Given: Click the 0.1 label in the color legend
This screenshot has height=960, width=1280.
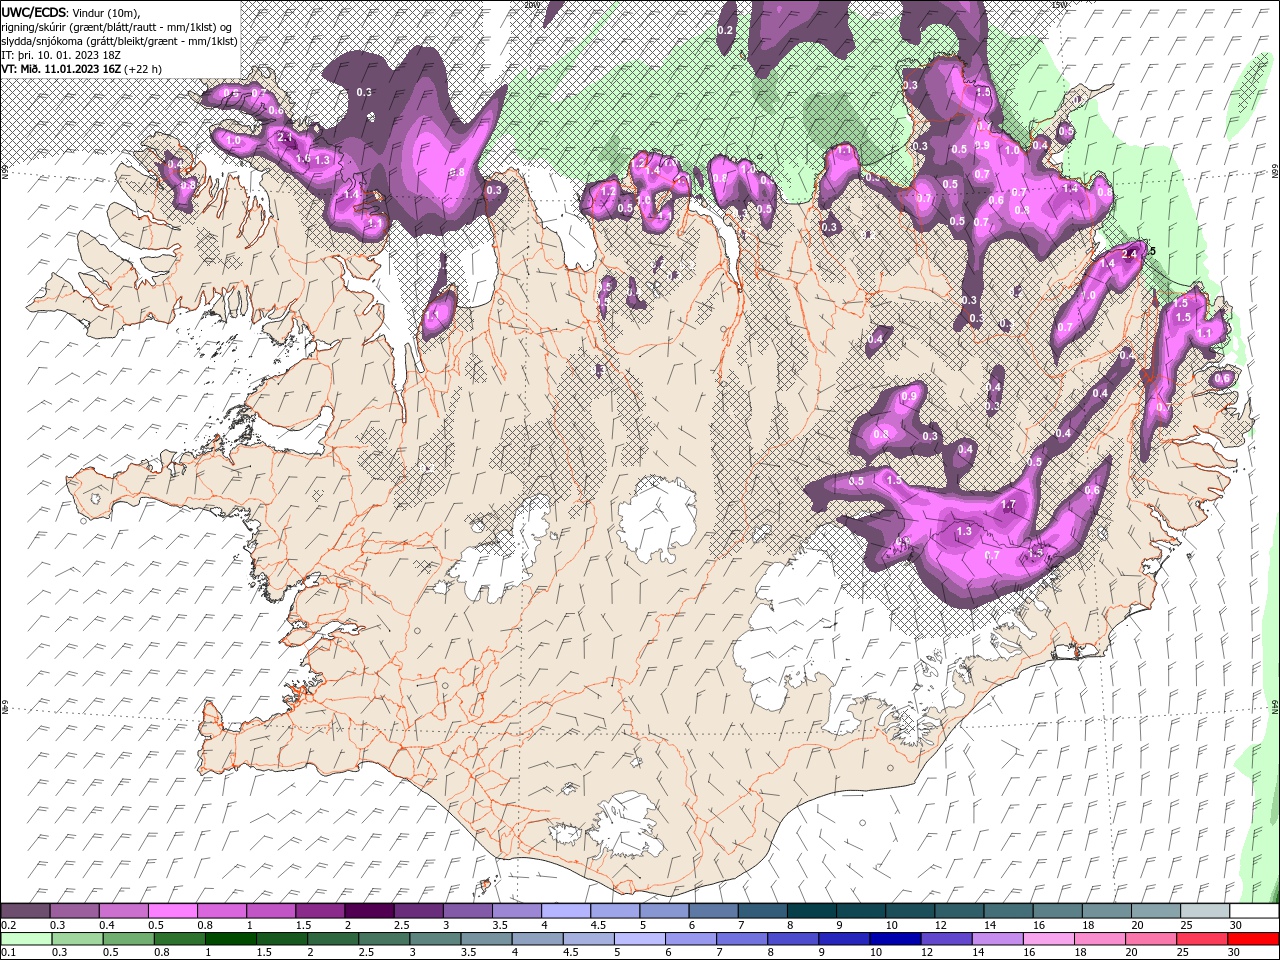Looking at the screenshot, I should (x=7, y=953).
